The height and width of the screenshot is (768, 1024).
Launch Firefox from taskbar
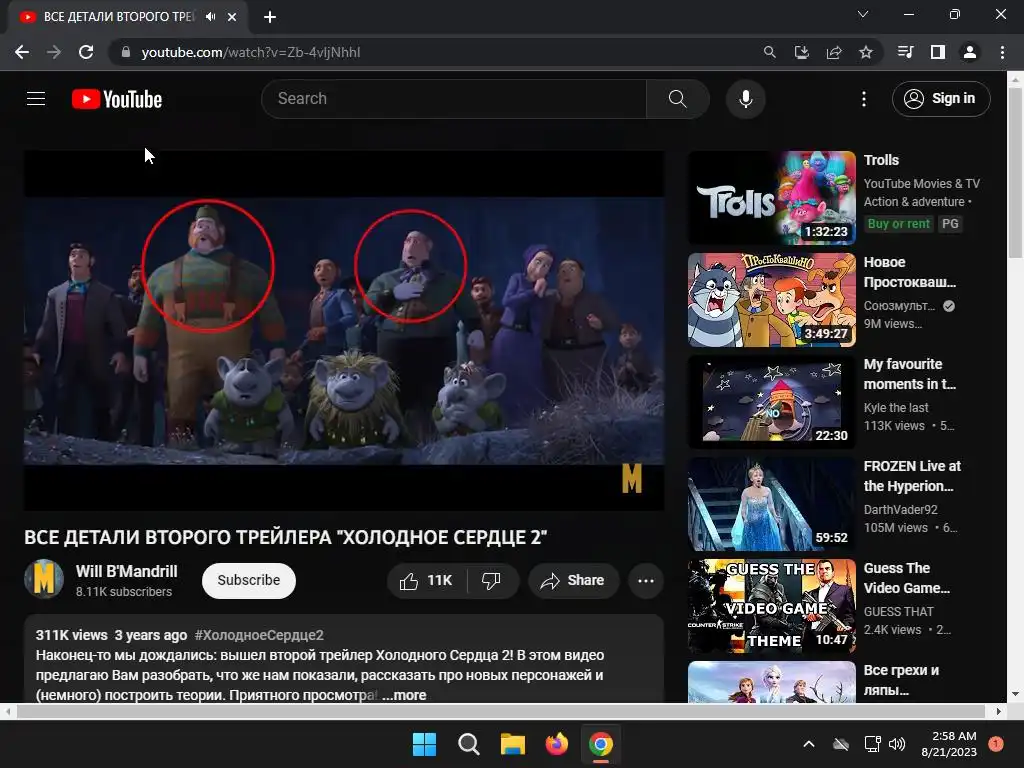tap(557, 744)
